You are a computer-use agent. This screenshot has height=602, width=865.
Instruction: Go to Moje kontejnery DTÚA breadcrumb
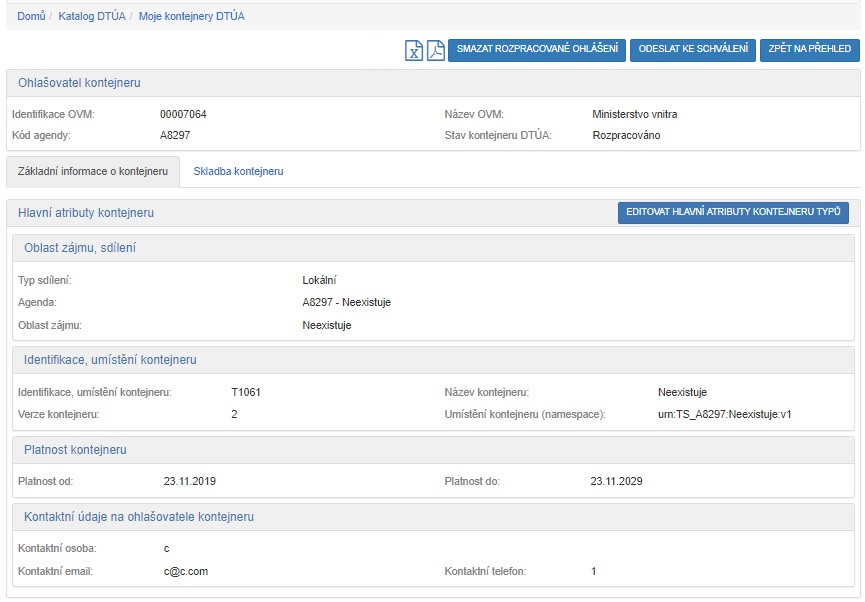point(191,16)
